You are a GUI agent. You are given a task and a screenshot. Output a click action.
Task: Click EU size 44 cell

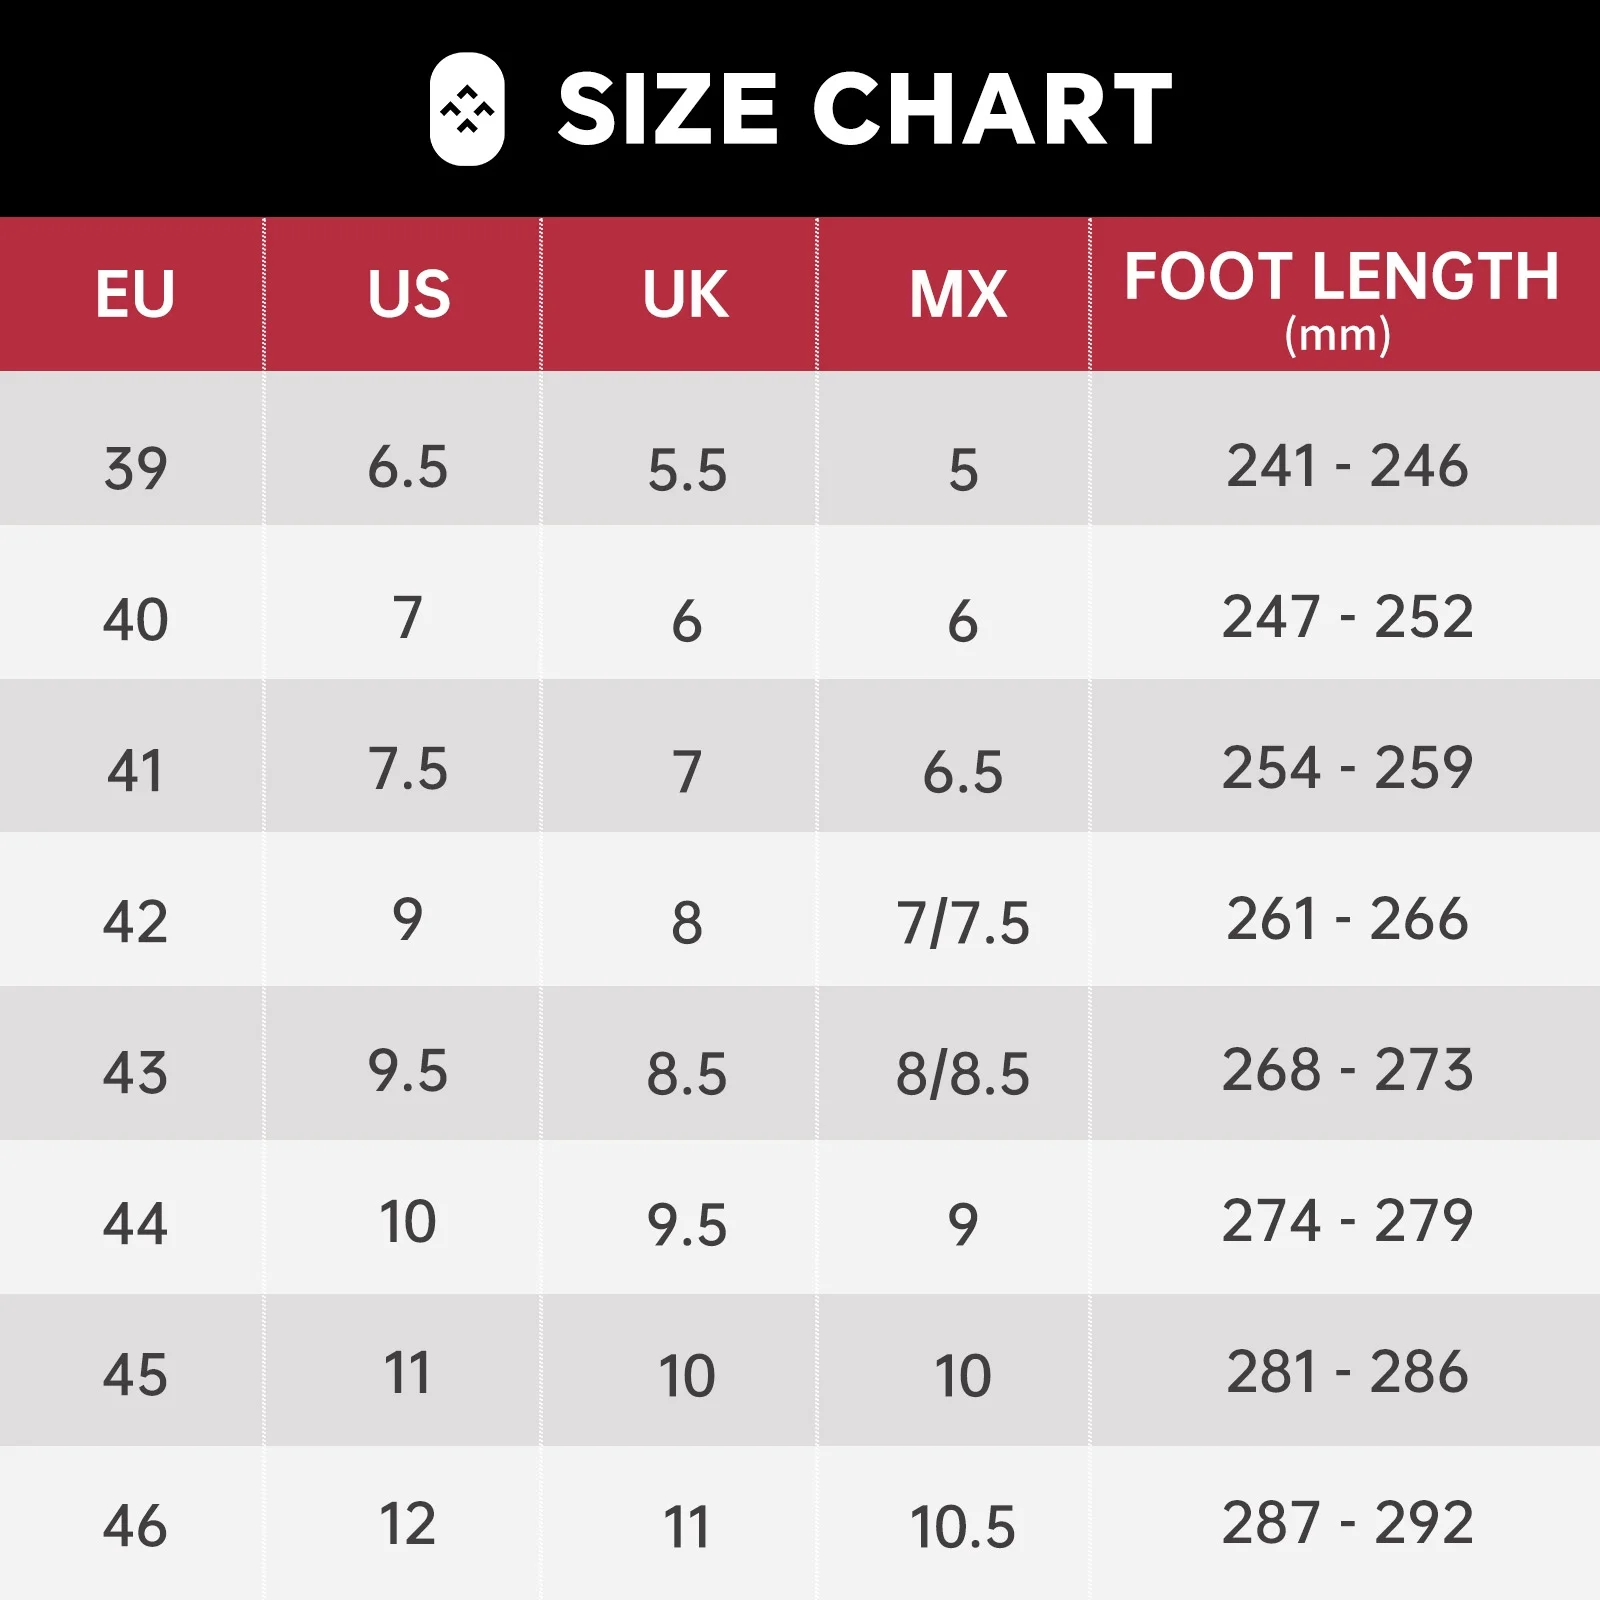point(135,1223)
